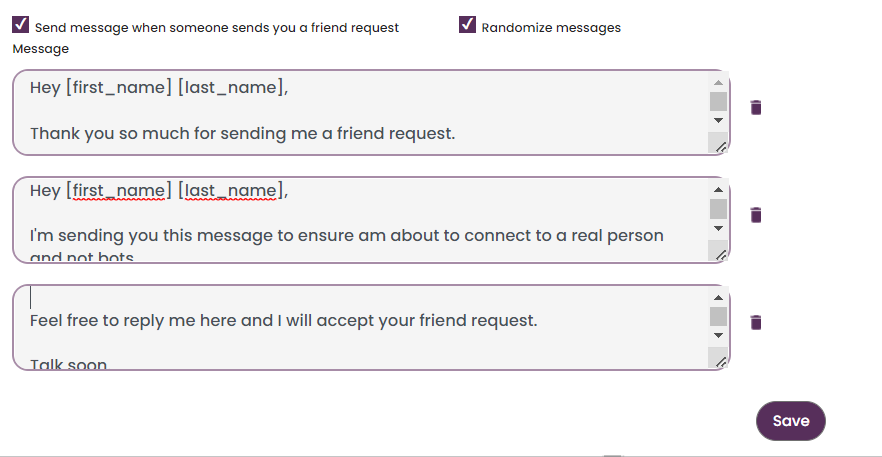Viewport: 882px width, 457px height.
Task: Click resize handle of second message box
Action: [x=719, y=254]
